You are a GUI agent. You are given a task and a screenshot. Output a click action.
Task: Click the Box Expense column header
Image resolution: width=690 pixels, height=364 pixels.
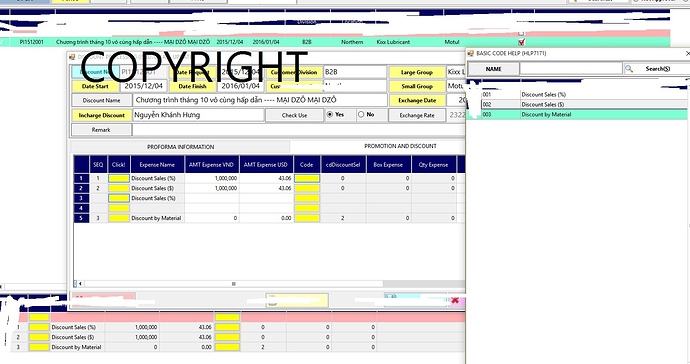[388, 165]
